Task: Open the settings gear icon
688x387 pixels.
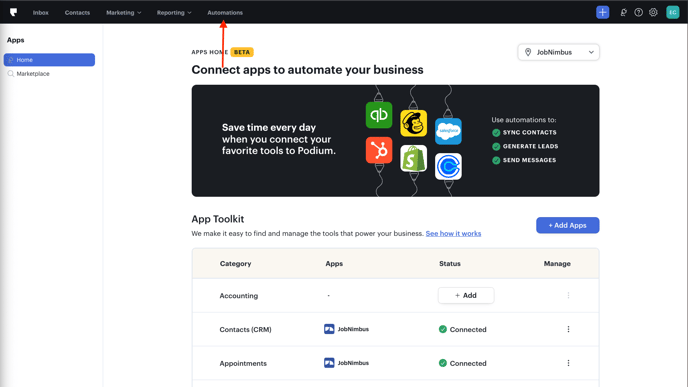Action: [653, 12]
